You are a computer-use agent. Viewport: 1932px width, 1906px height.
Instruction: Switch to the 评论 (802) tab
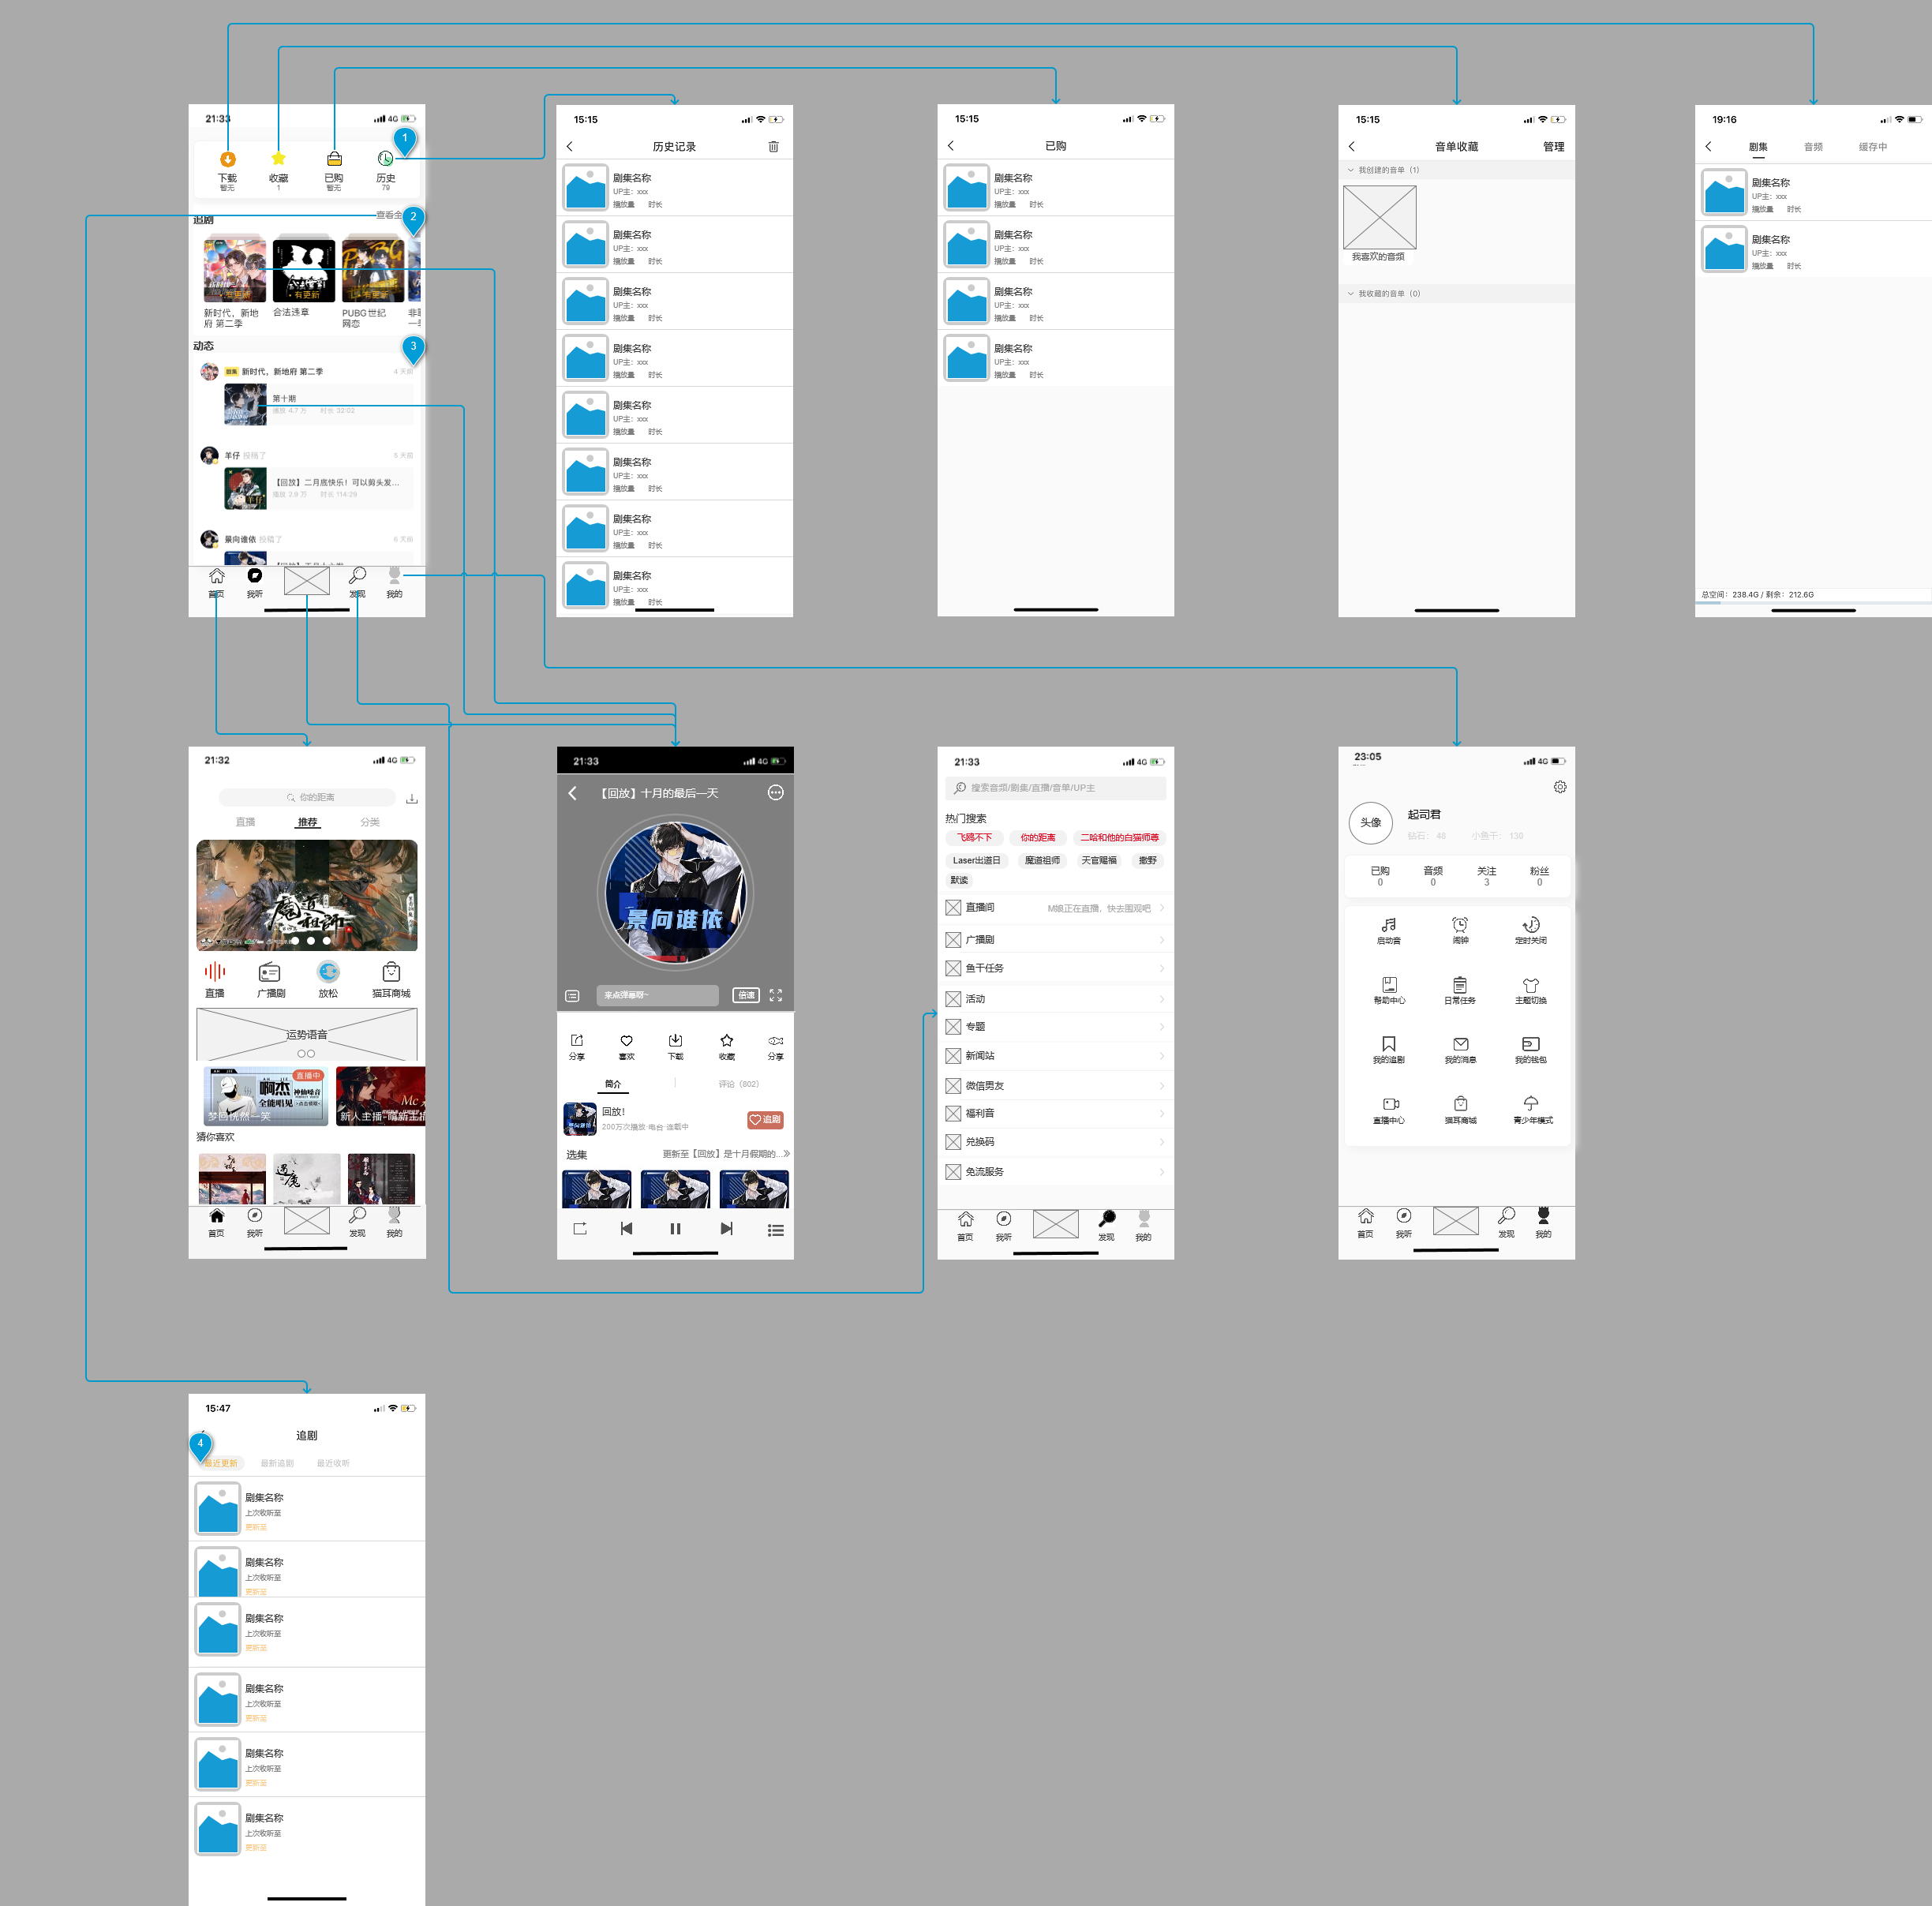coord(738,1084)
